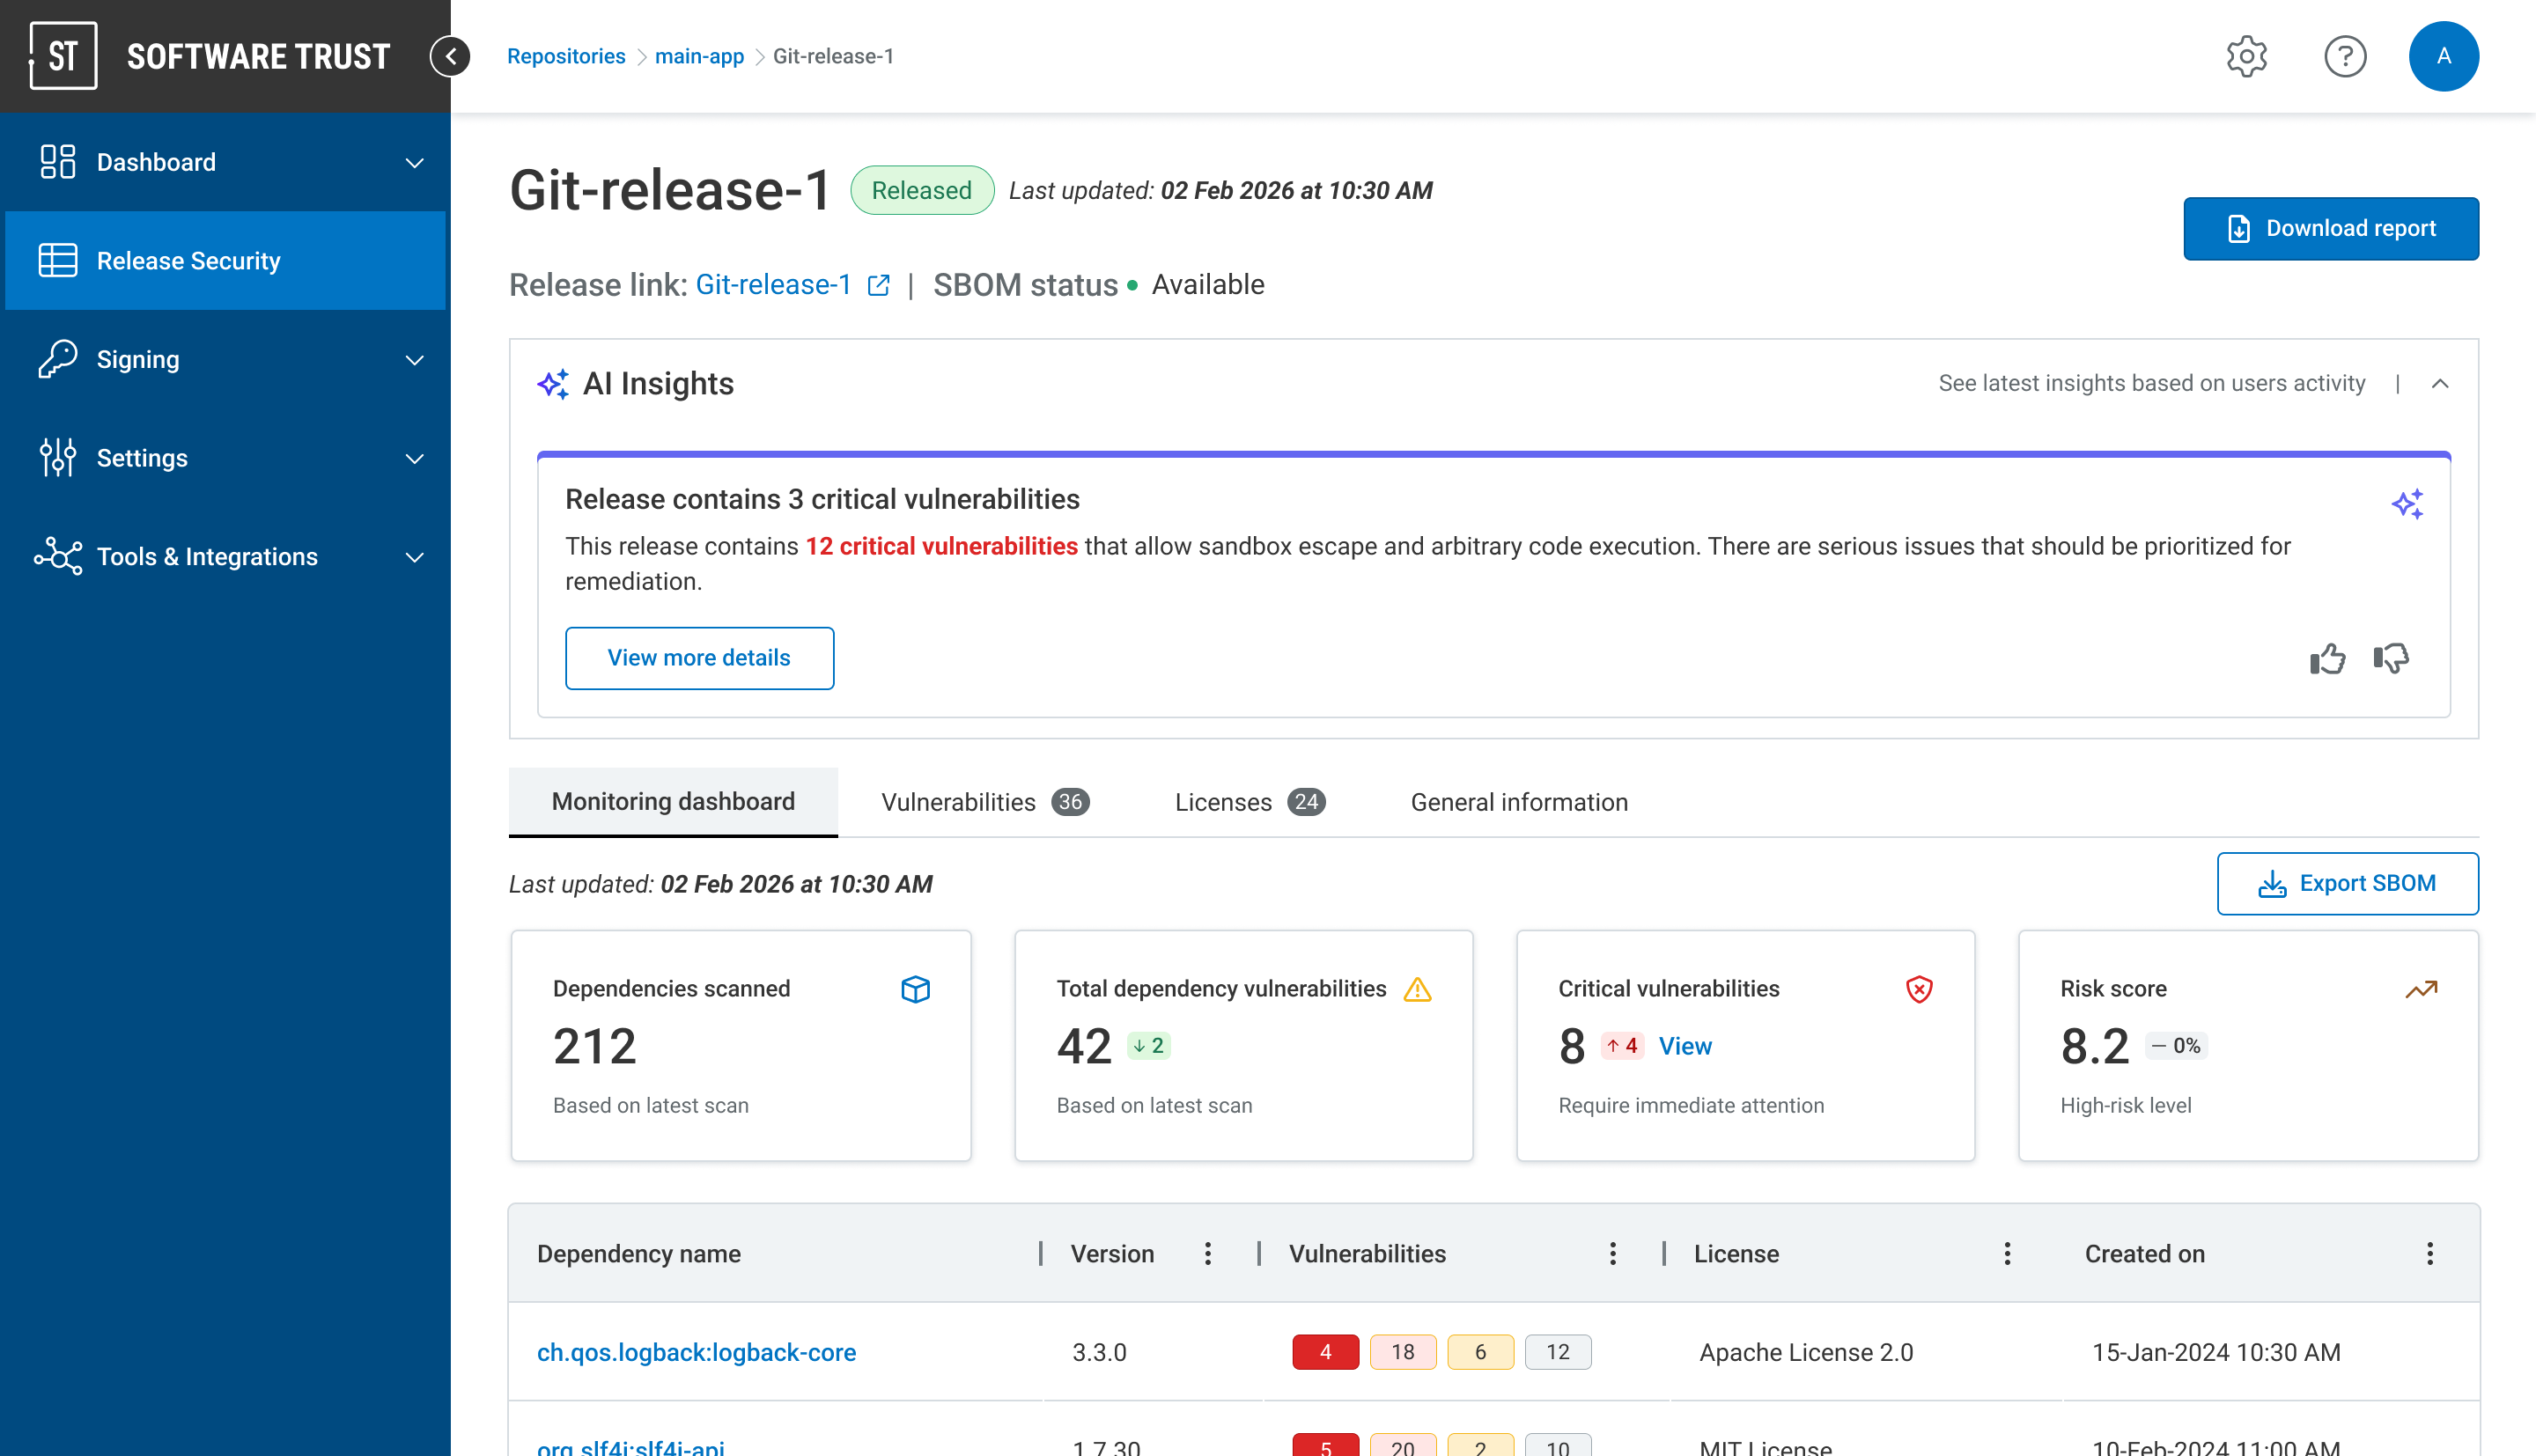Click red critical badge 4 for logback-core

coord(1325,1352)
